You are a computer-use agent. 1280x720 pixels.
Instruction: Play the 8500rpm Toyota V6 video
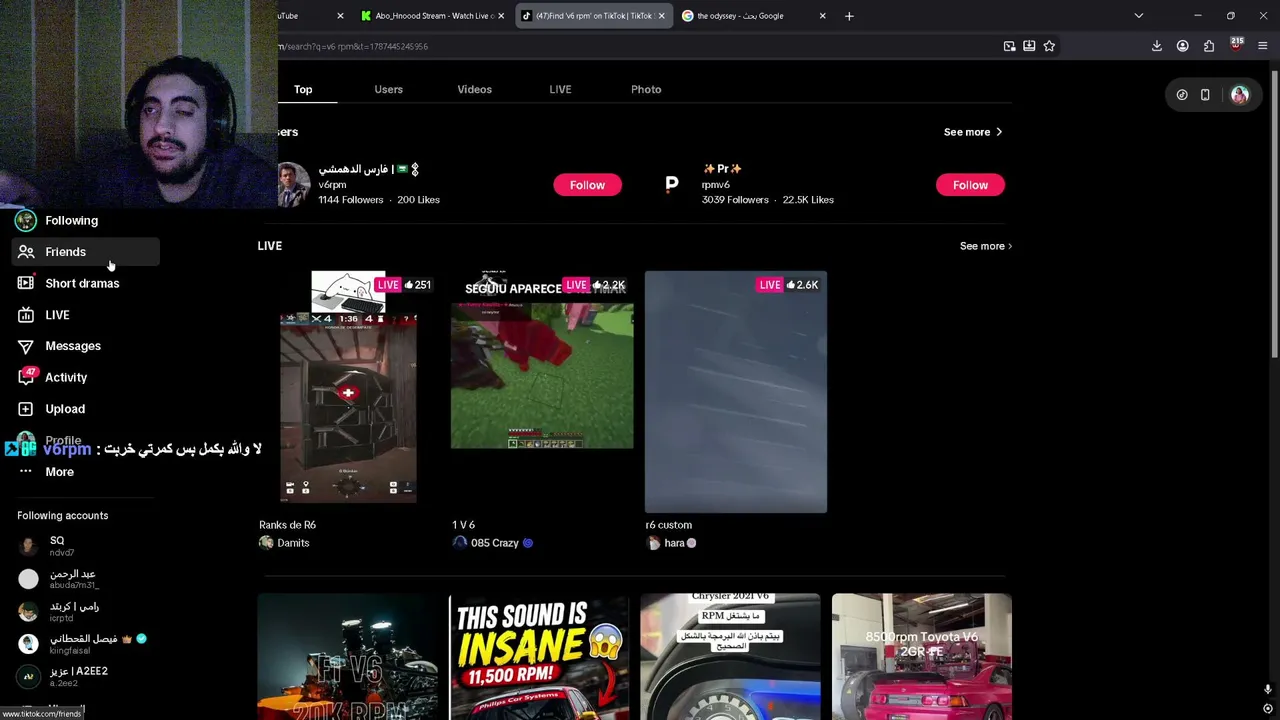tap(922, 657)
